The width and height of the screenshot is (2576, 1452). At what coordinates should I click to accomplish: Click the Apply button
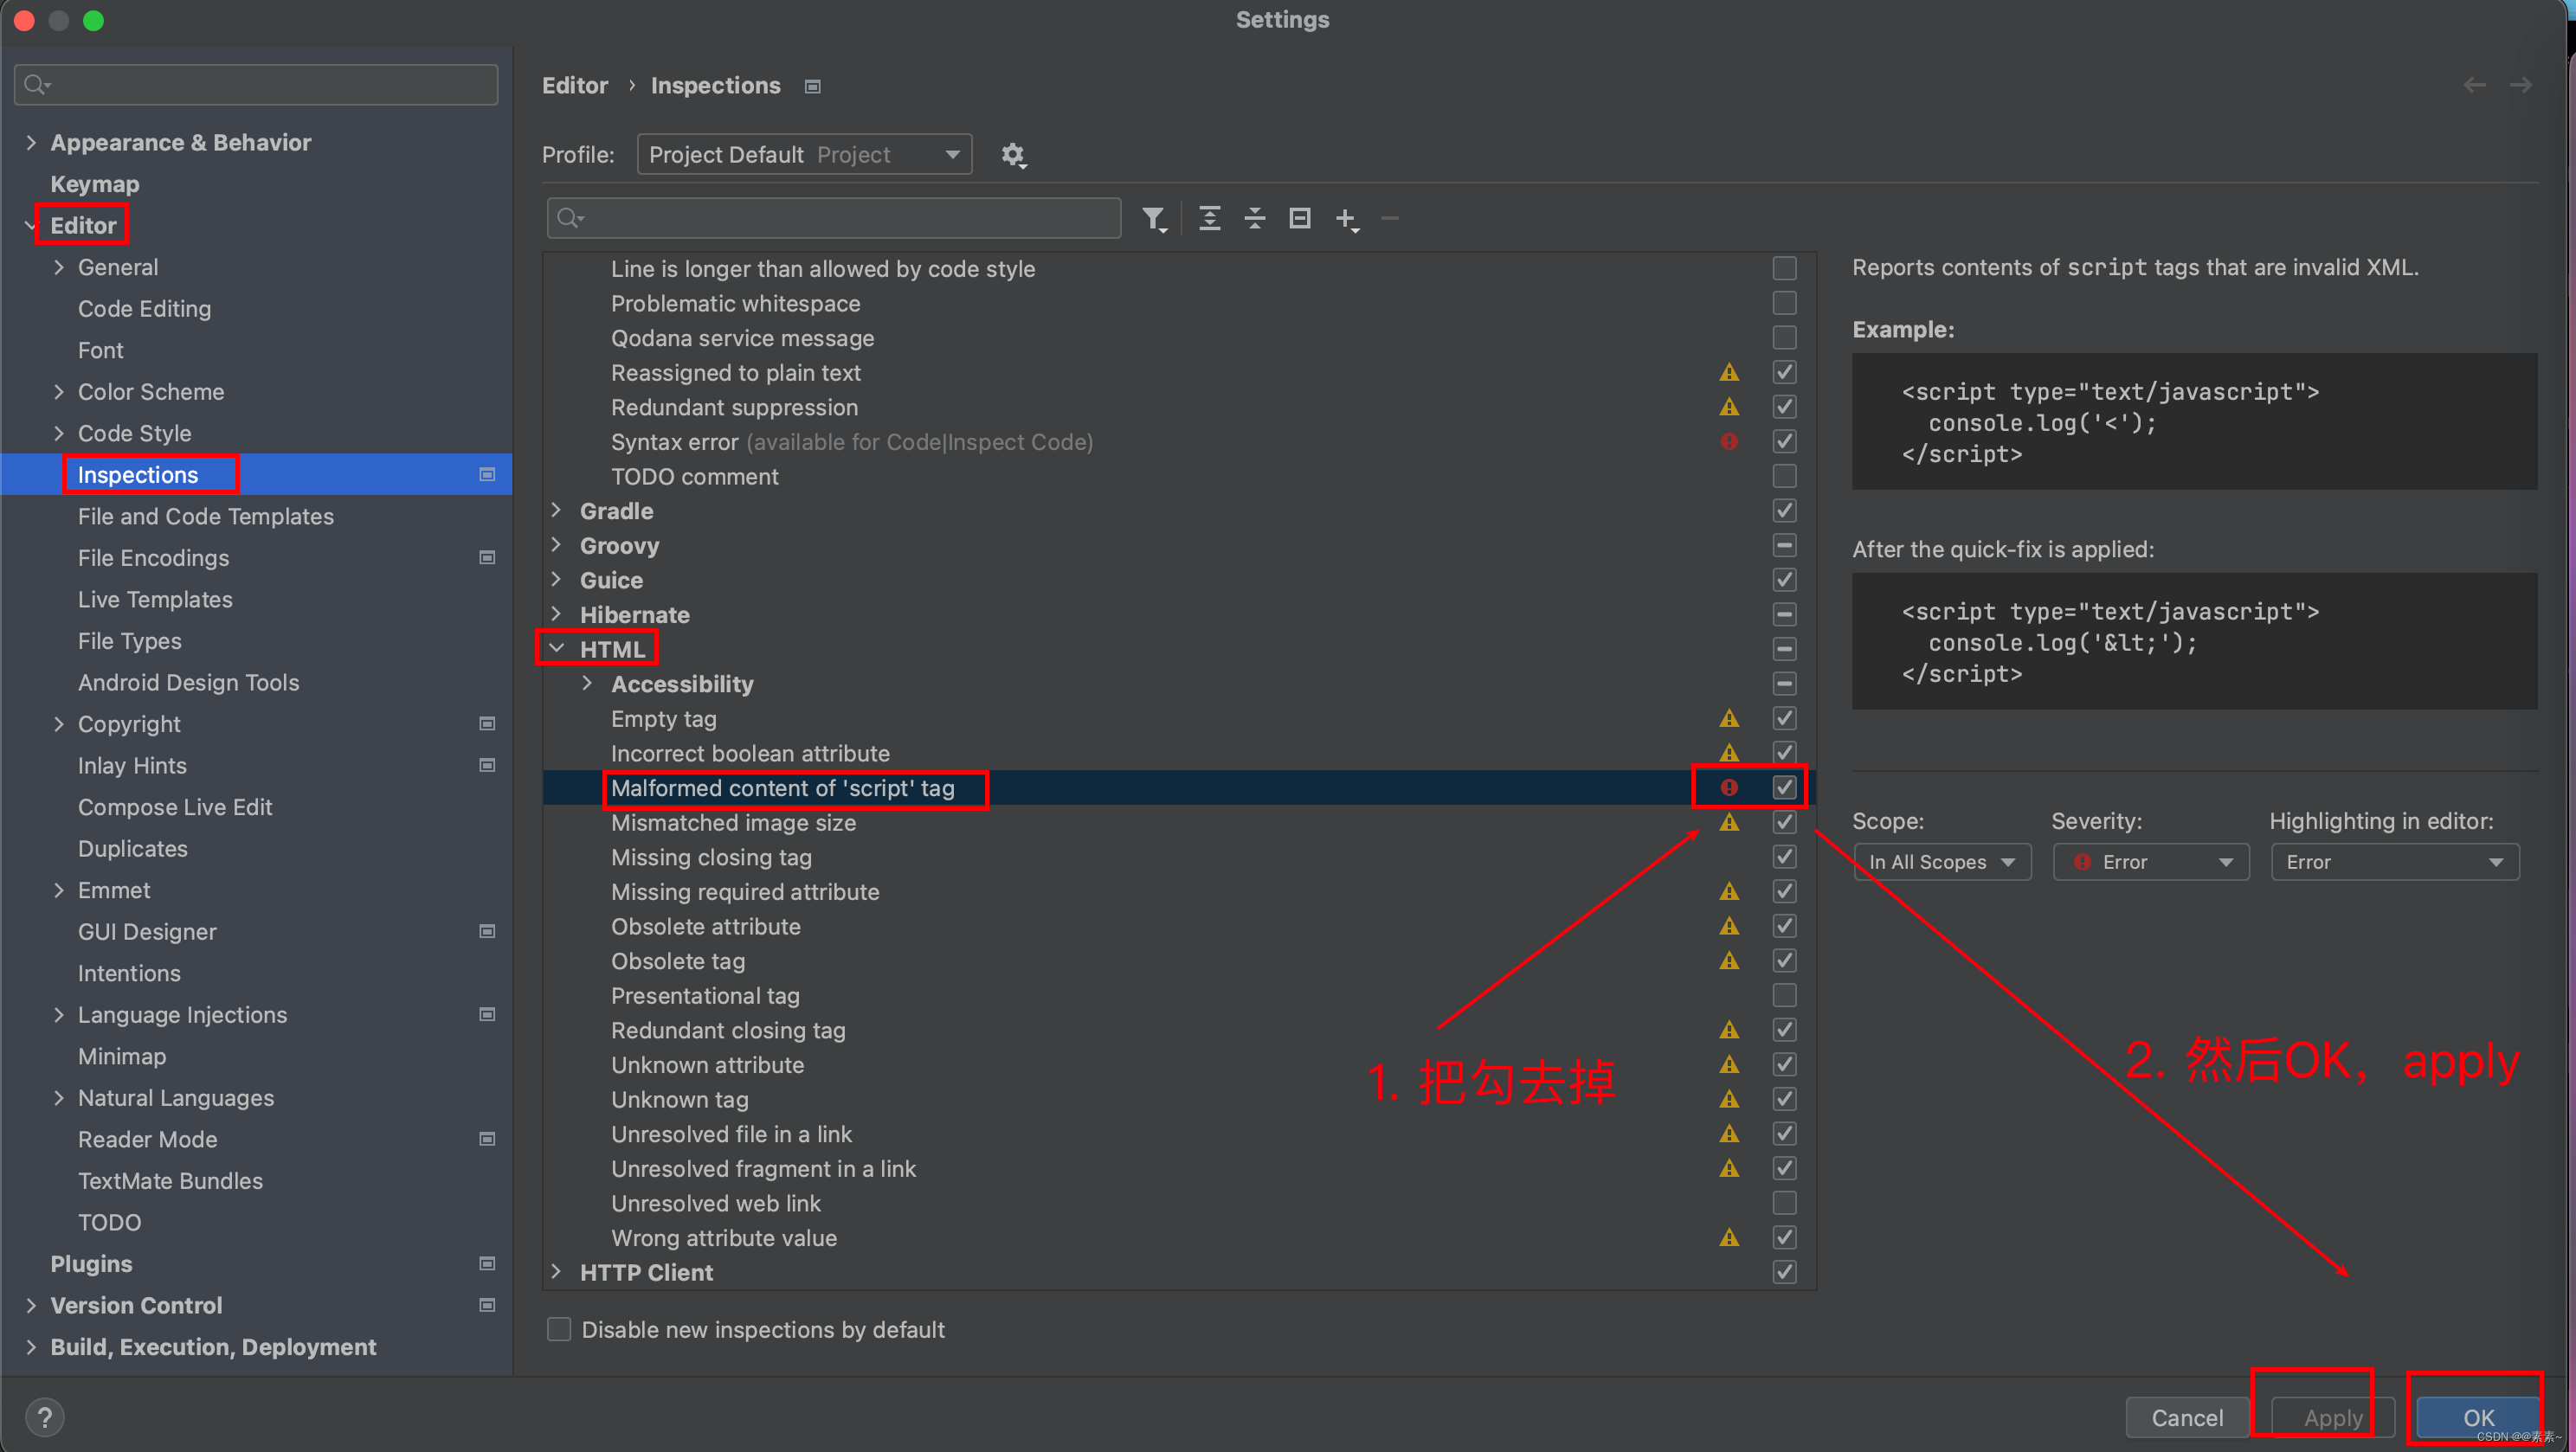(2330, 1415)
